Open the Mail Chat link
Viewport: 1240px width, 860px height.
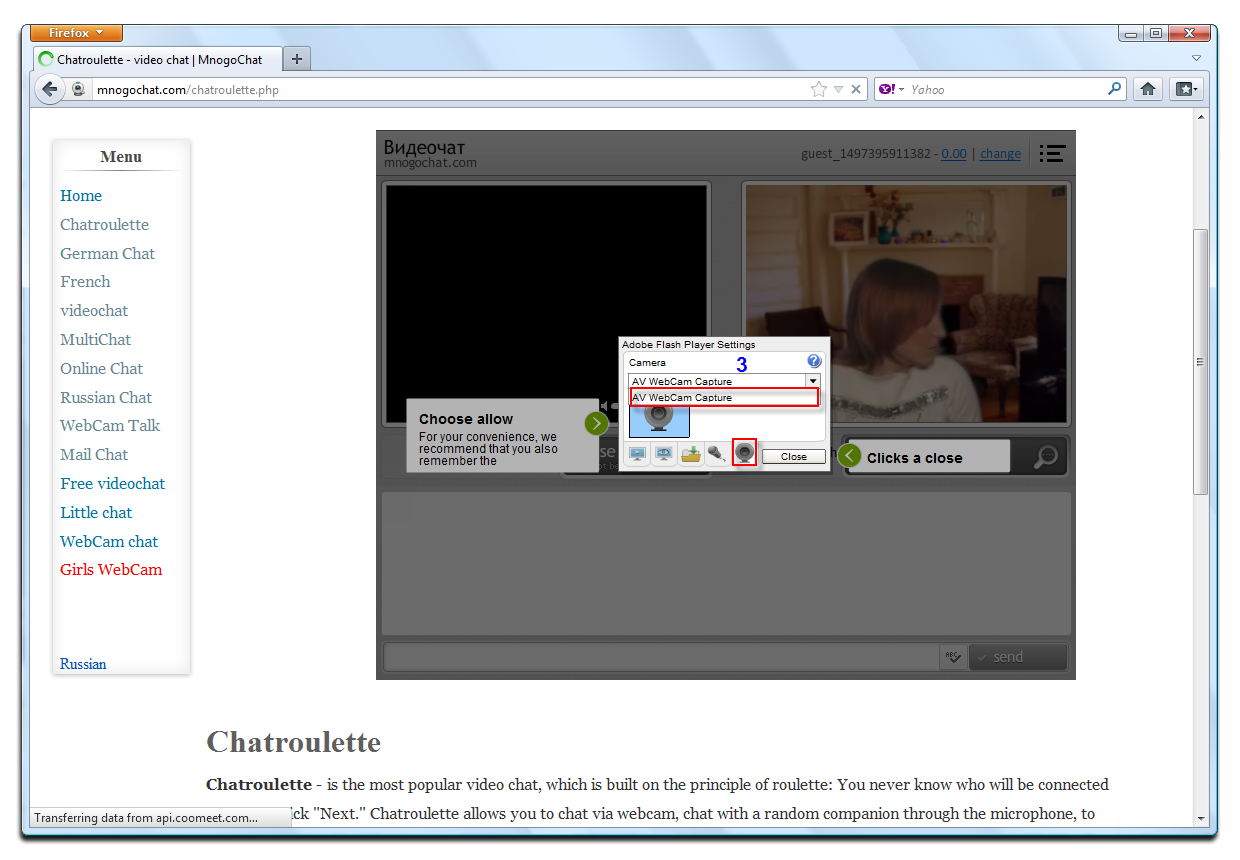coord(94,455)
